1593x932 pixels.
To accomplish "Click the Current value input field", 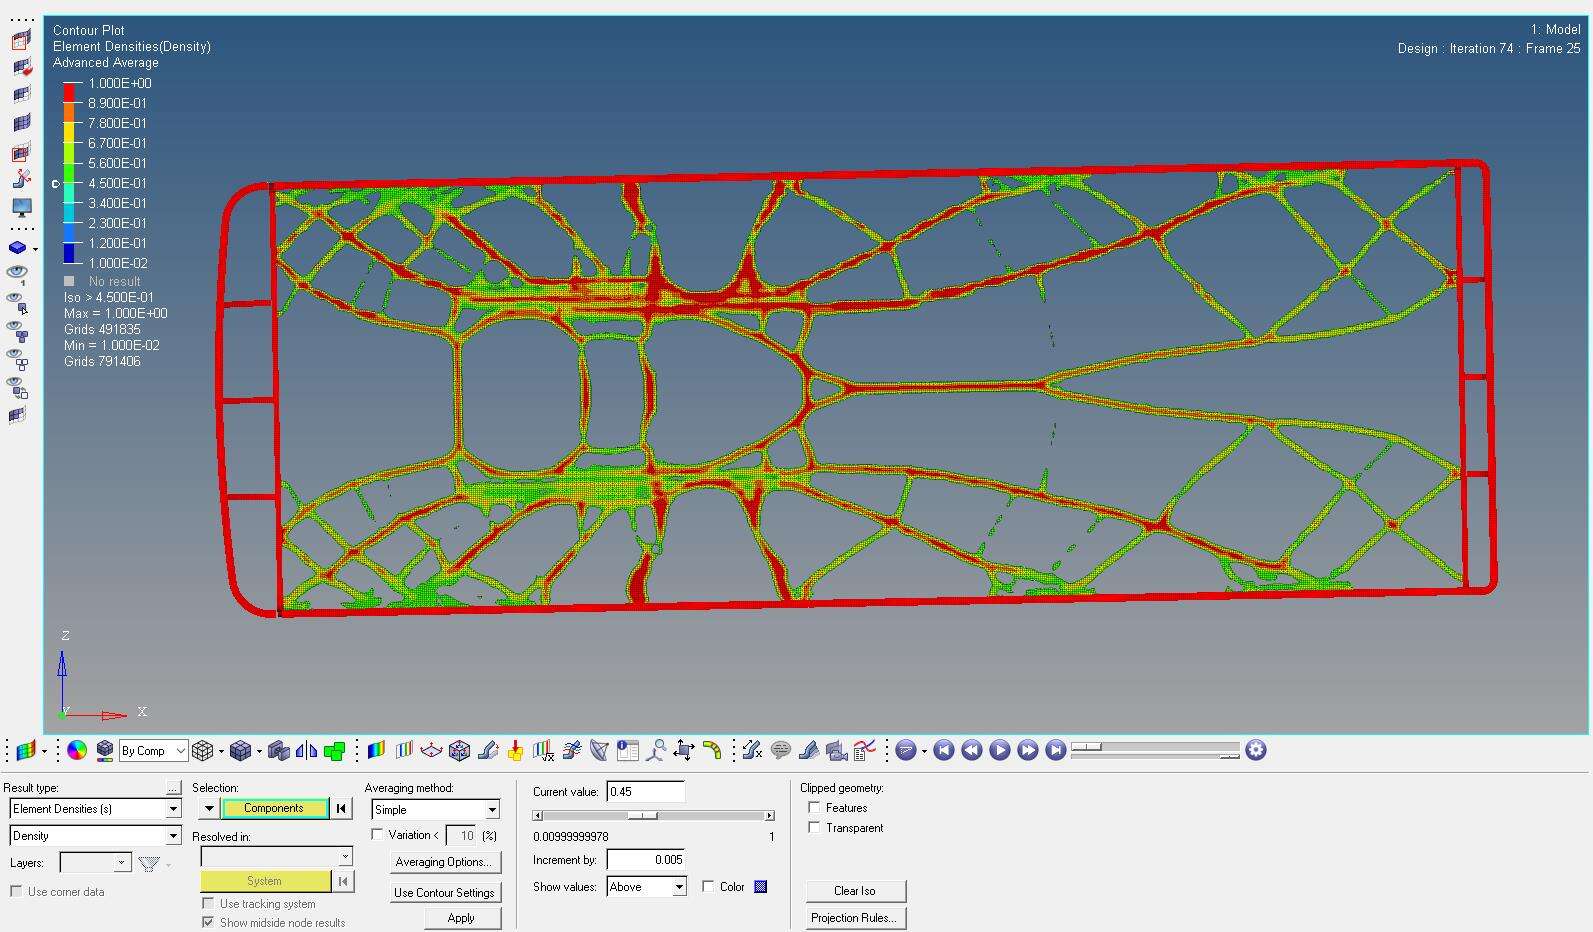I will pyautogui.click(x=645, y=792).
